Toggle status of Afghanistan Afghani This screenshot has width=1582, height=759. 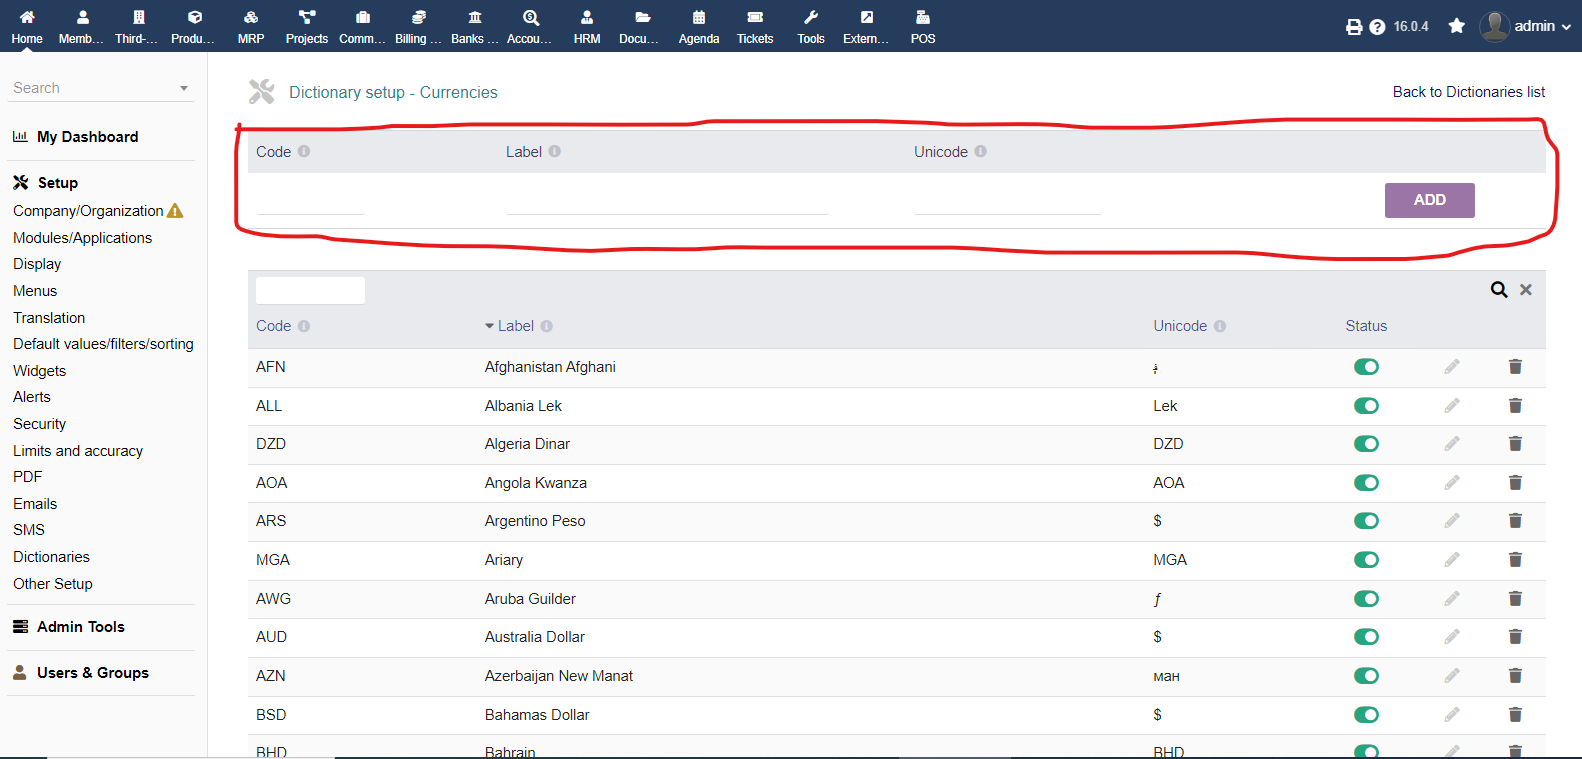[1366, 367]
